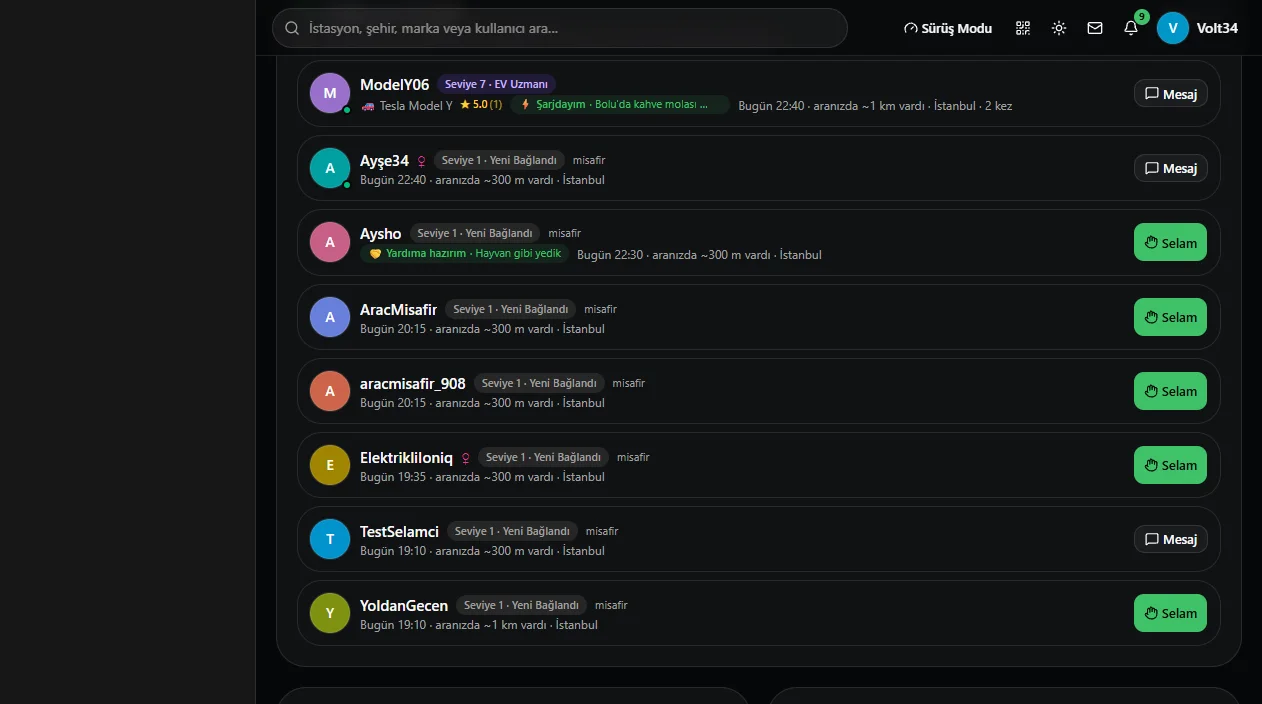This screenshot has height=704, width=1262.
Task: Open Şarjdayım status chip on ModelY06
Action: [620, 104]
